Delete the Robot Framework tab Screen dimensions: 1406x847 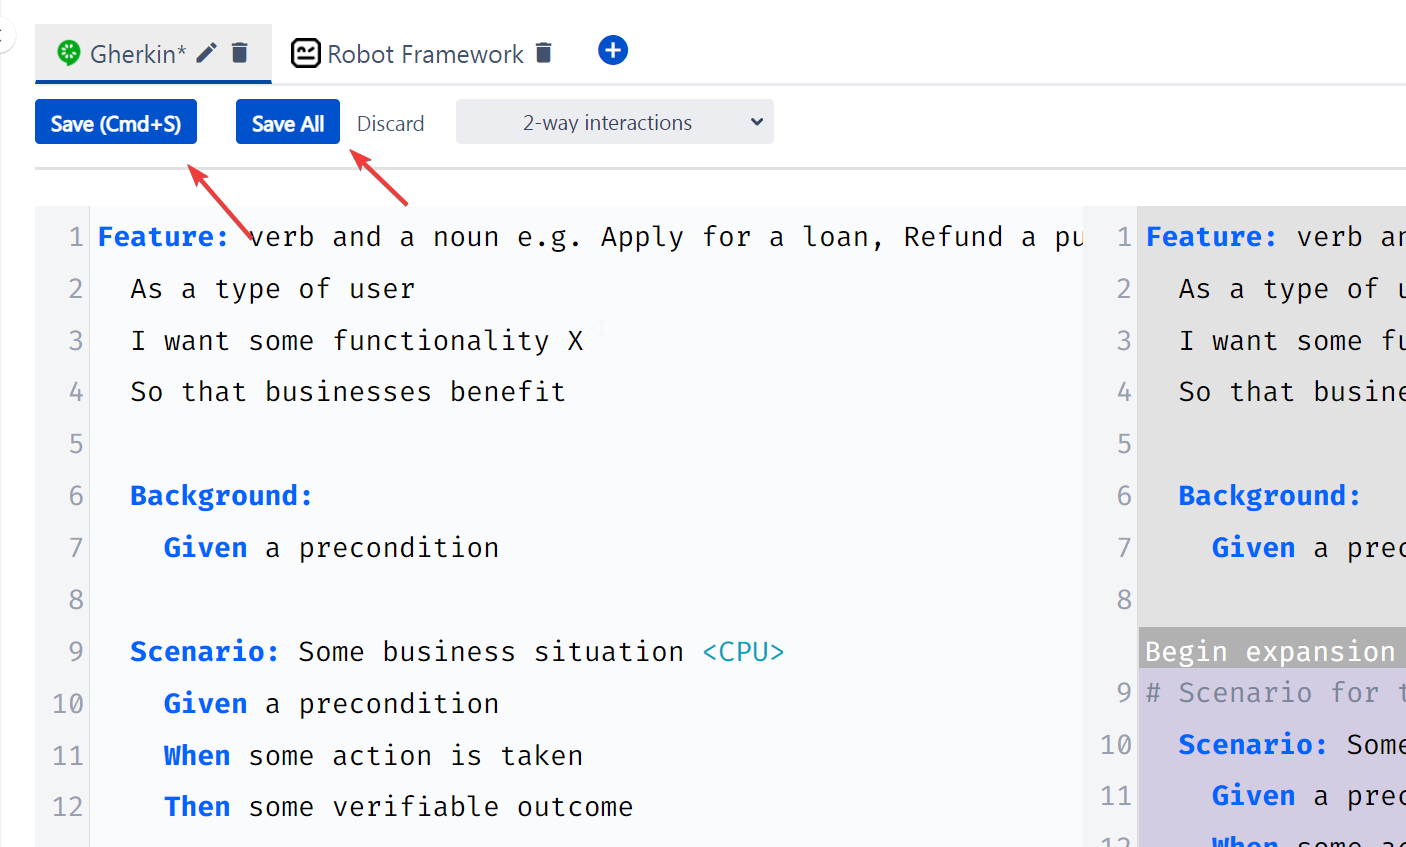click(544, 53)
